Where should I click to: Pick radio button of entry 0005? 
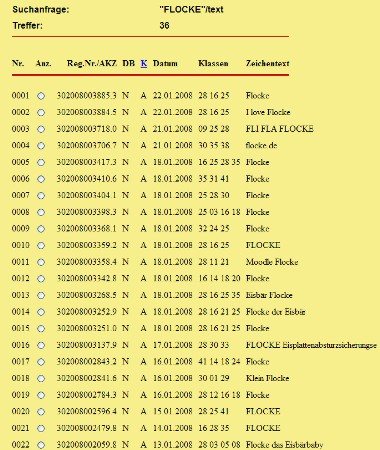point(41,163)
